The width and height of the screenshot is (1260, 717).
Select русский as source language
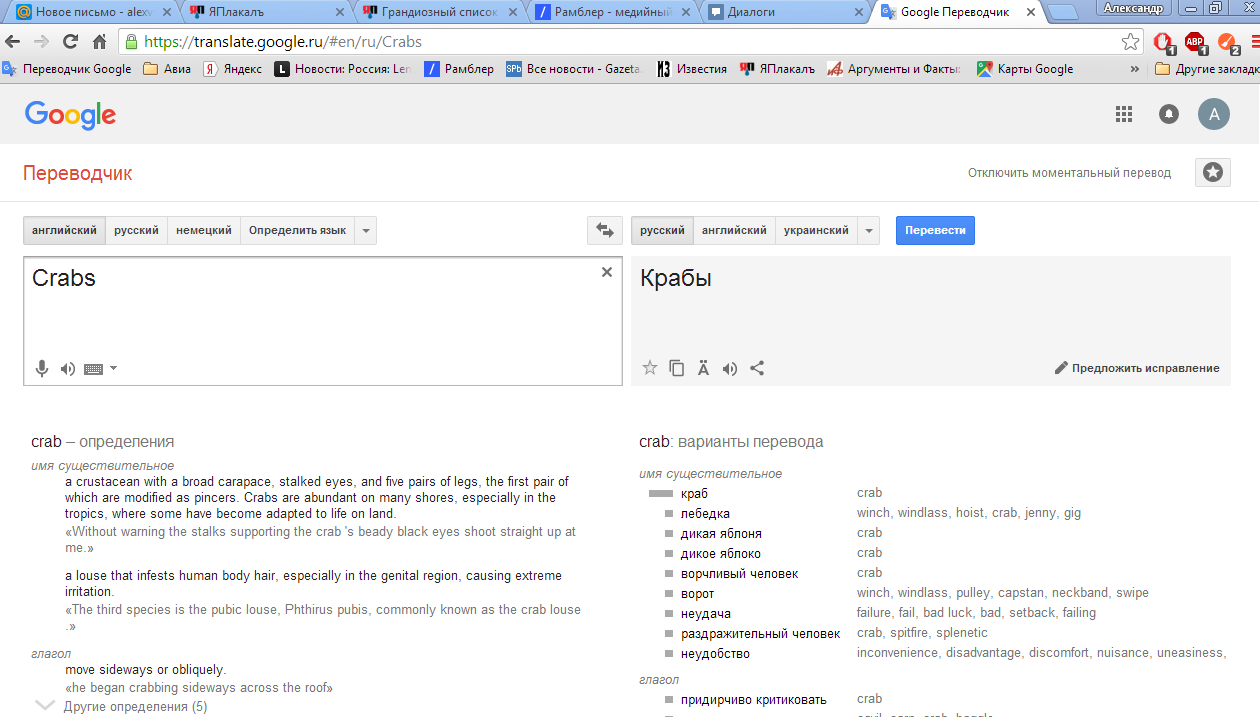[x=136, y=230]
